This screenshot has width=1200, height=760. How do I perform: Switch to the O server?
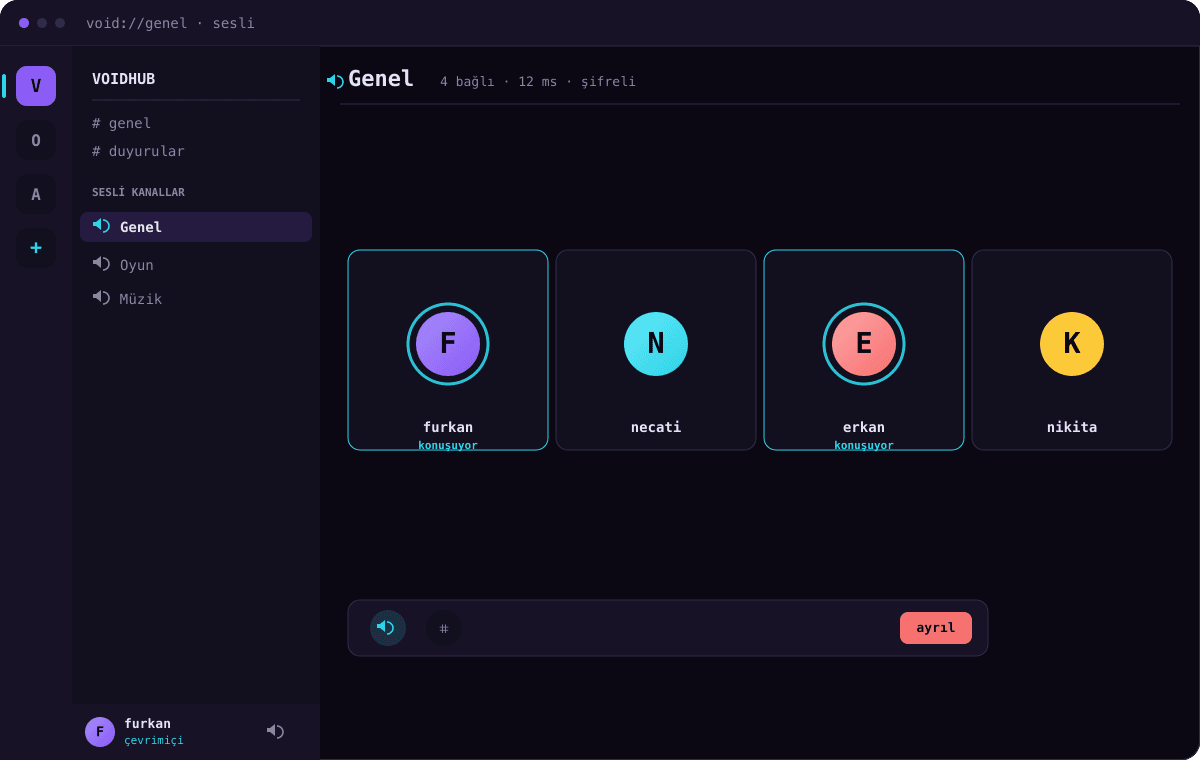tap(36, 140)
